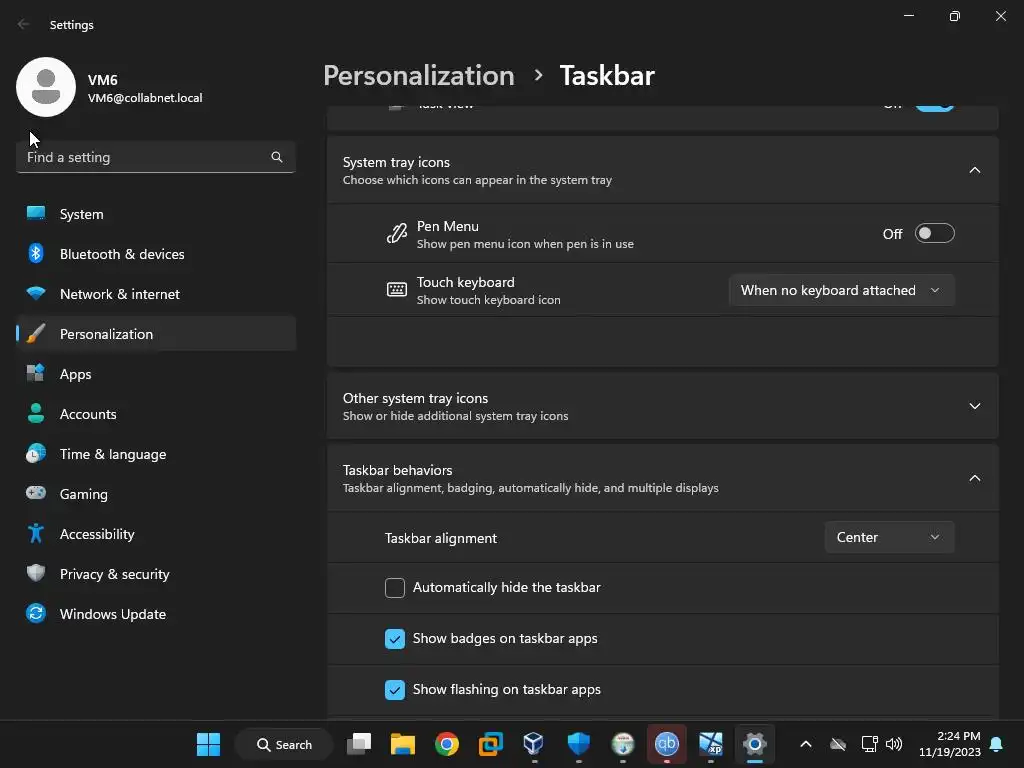Open the qBittorrent icon on taskbar
The image size is (1024, 768).
(667, 744)
